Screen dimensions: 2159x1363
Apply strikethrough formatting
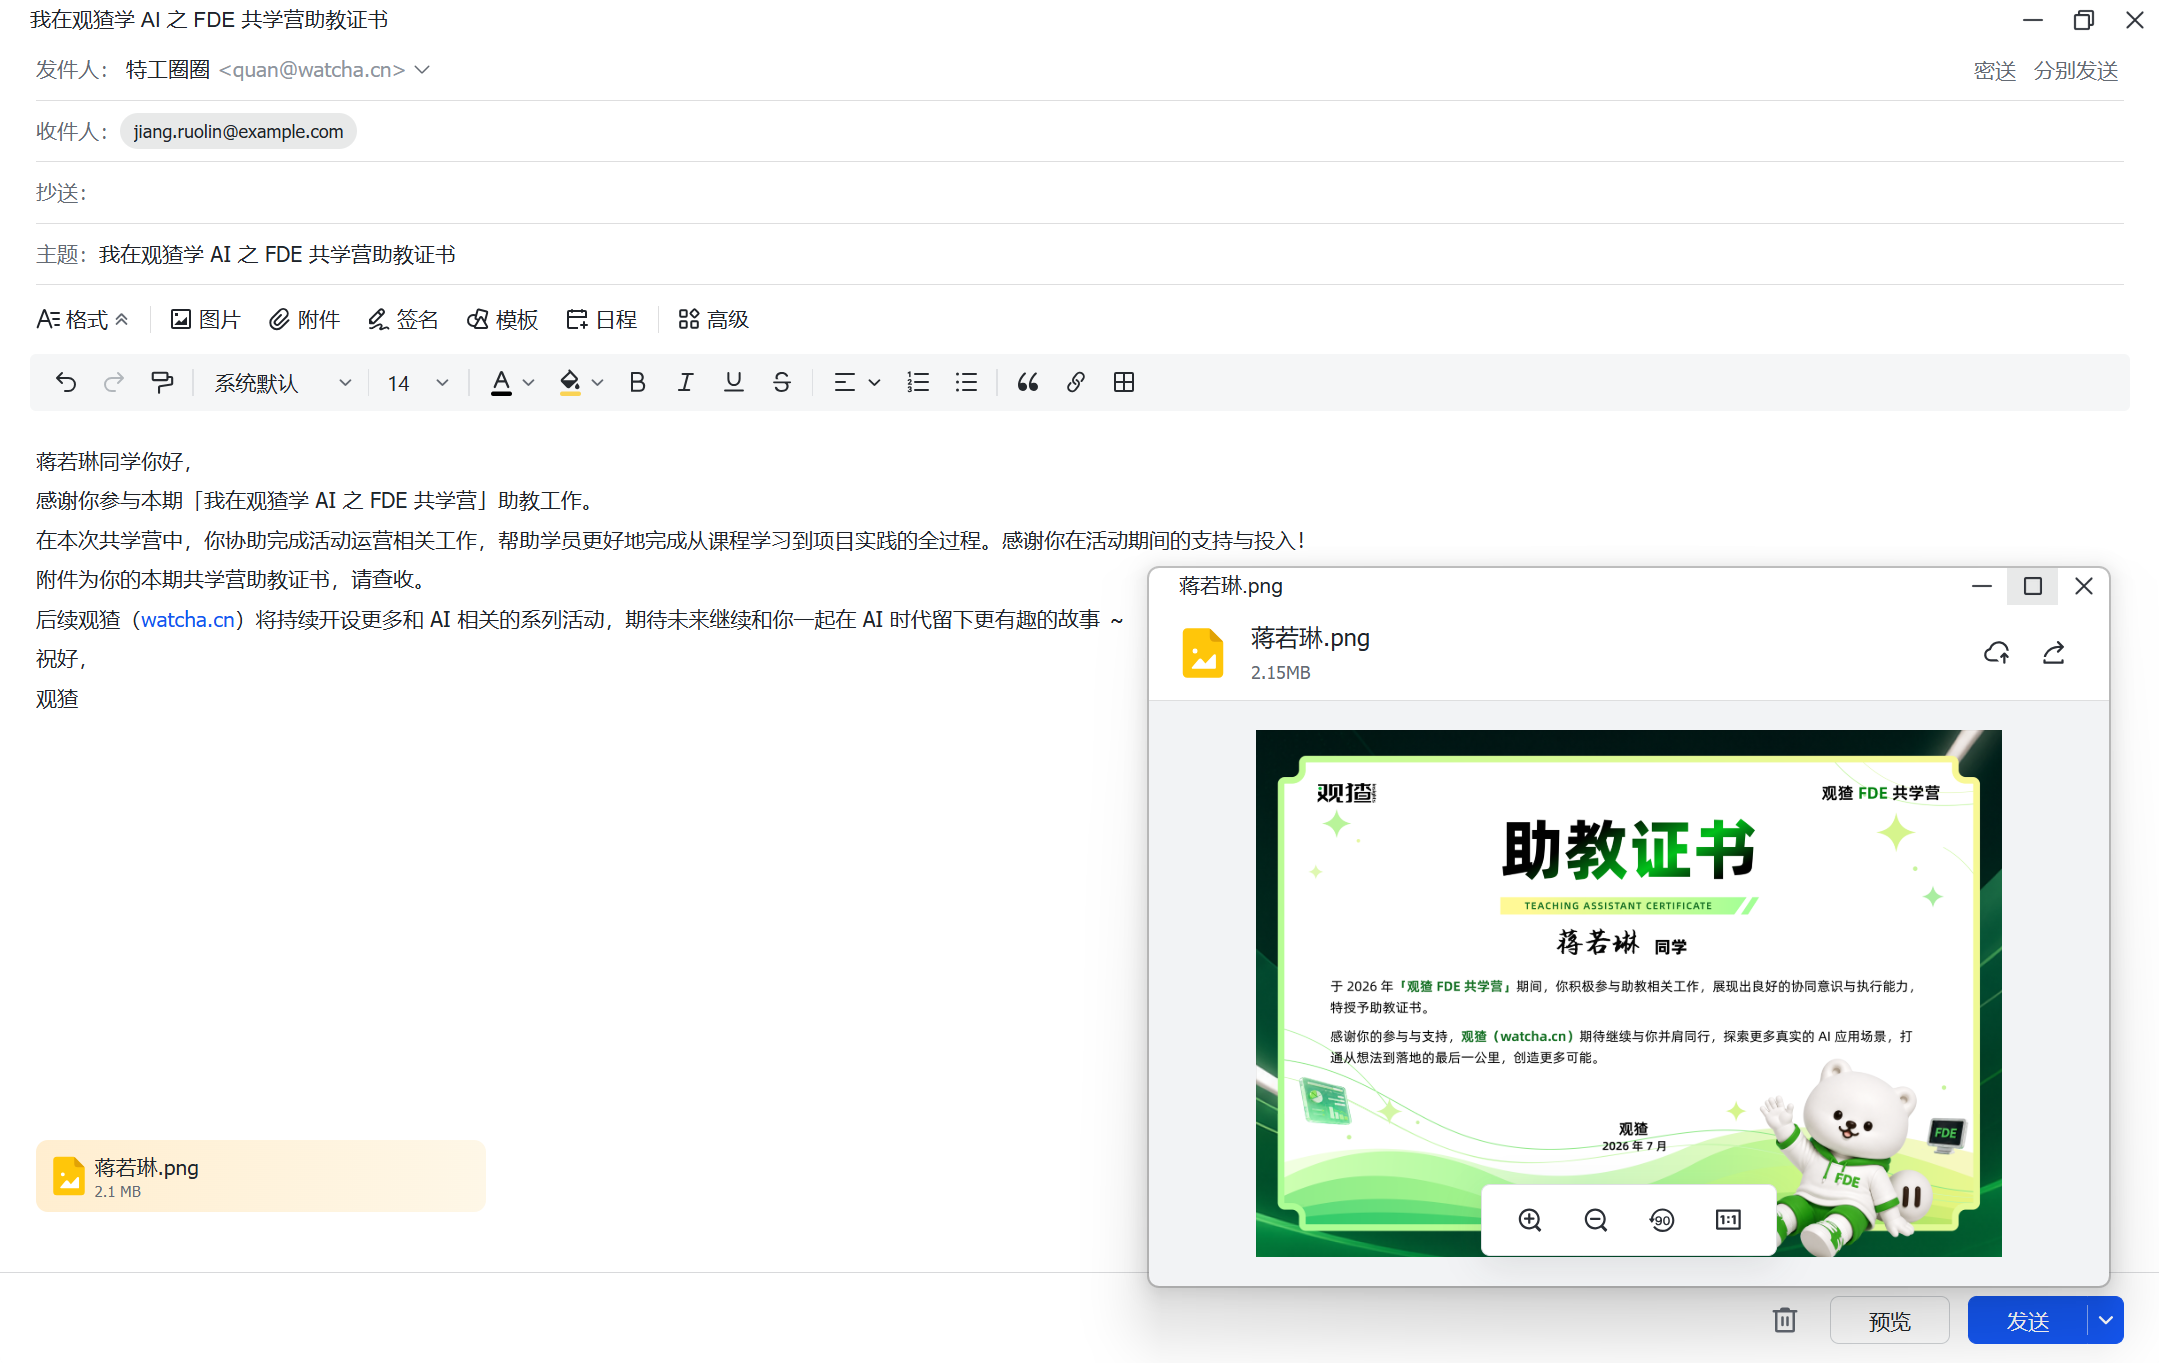[782, 383]
